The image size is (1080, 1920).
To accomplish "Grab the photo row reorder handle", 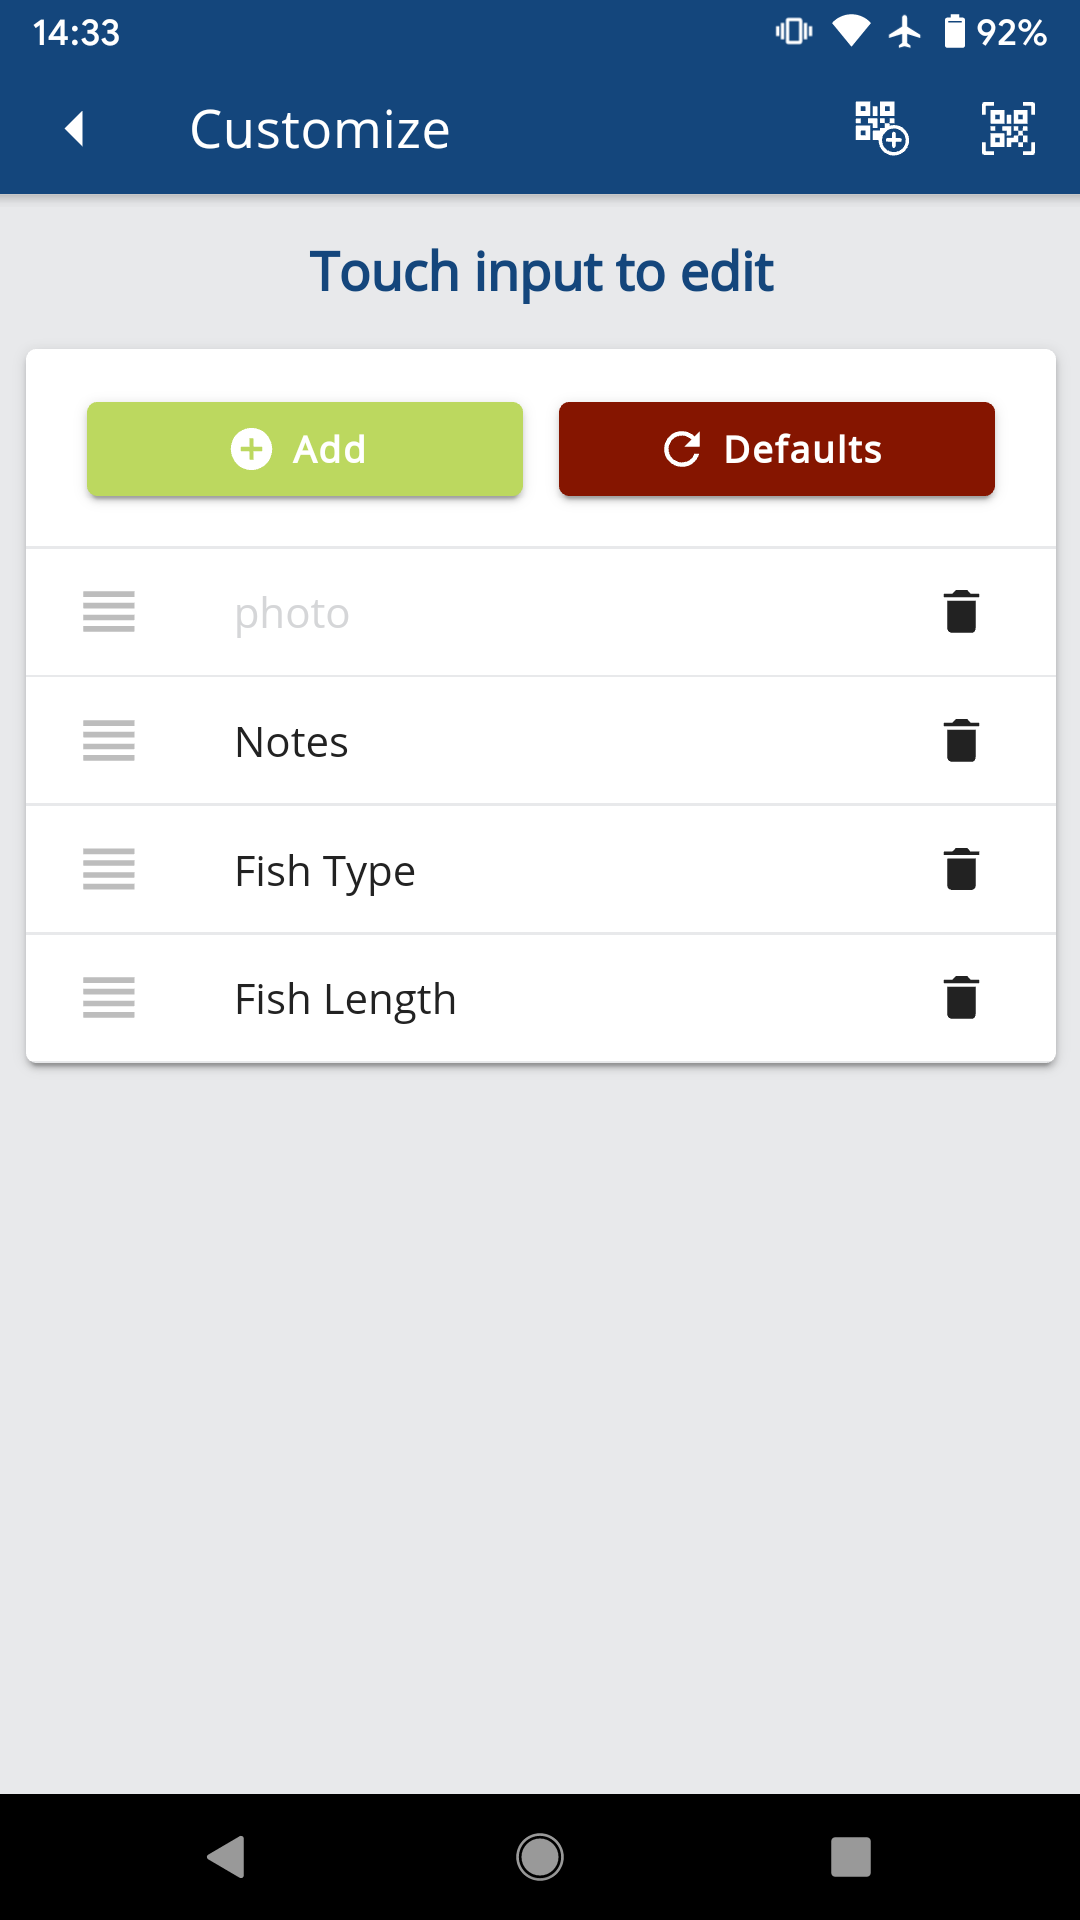I will click(x=109, y=612).
